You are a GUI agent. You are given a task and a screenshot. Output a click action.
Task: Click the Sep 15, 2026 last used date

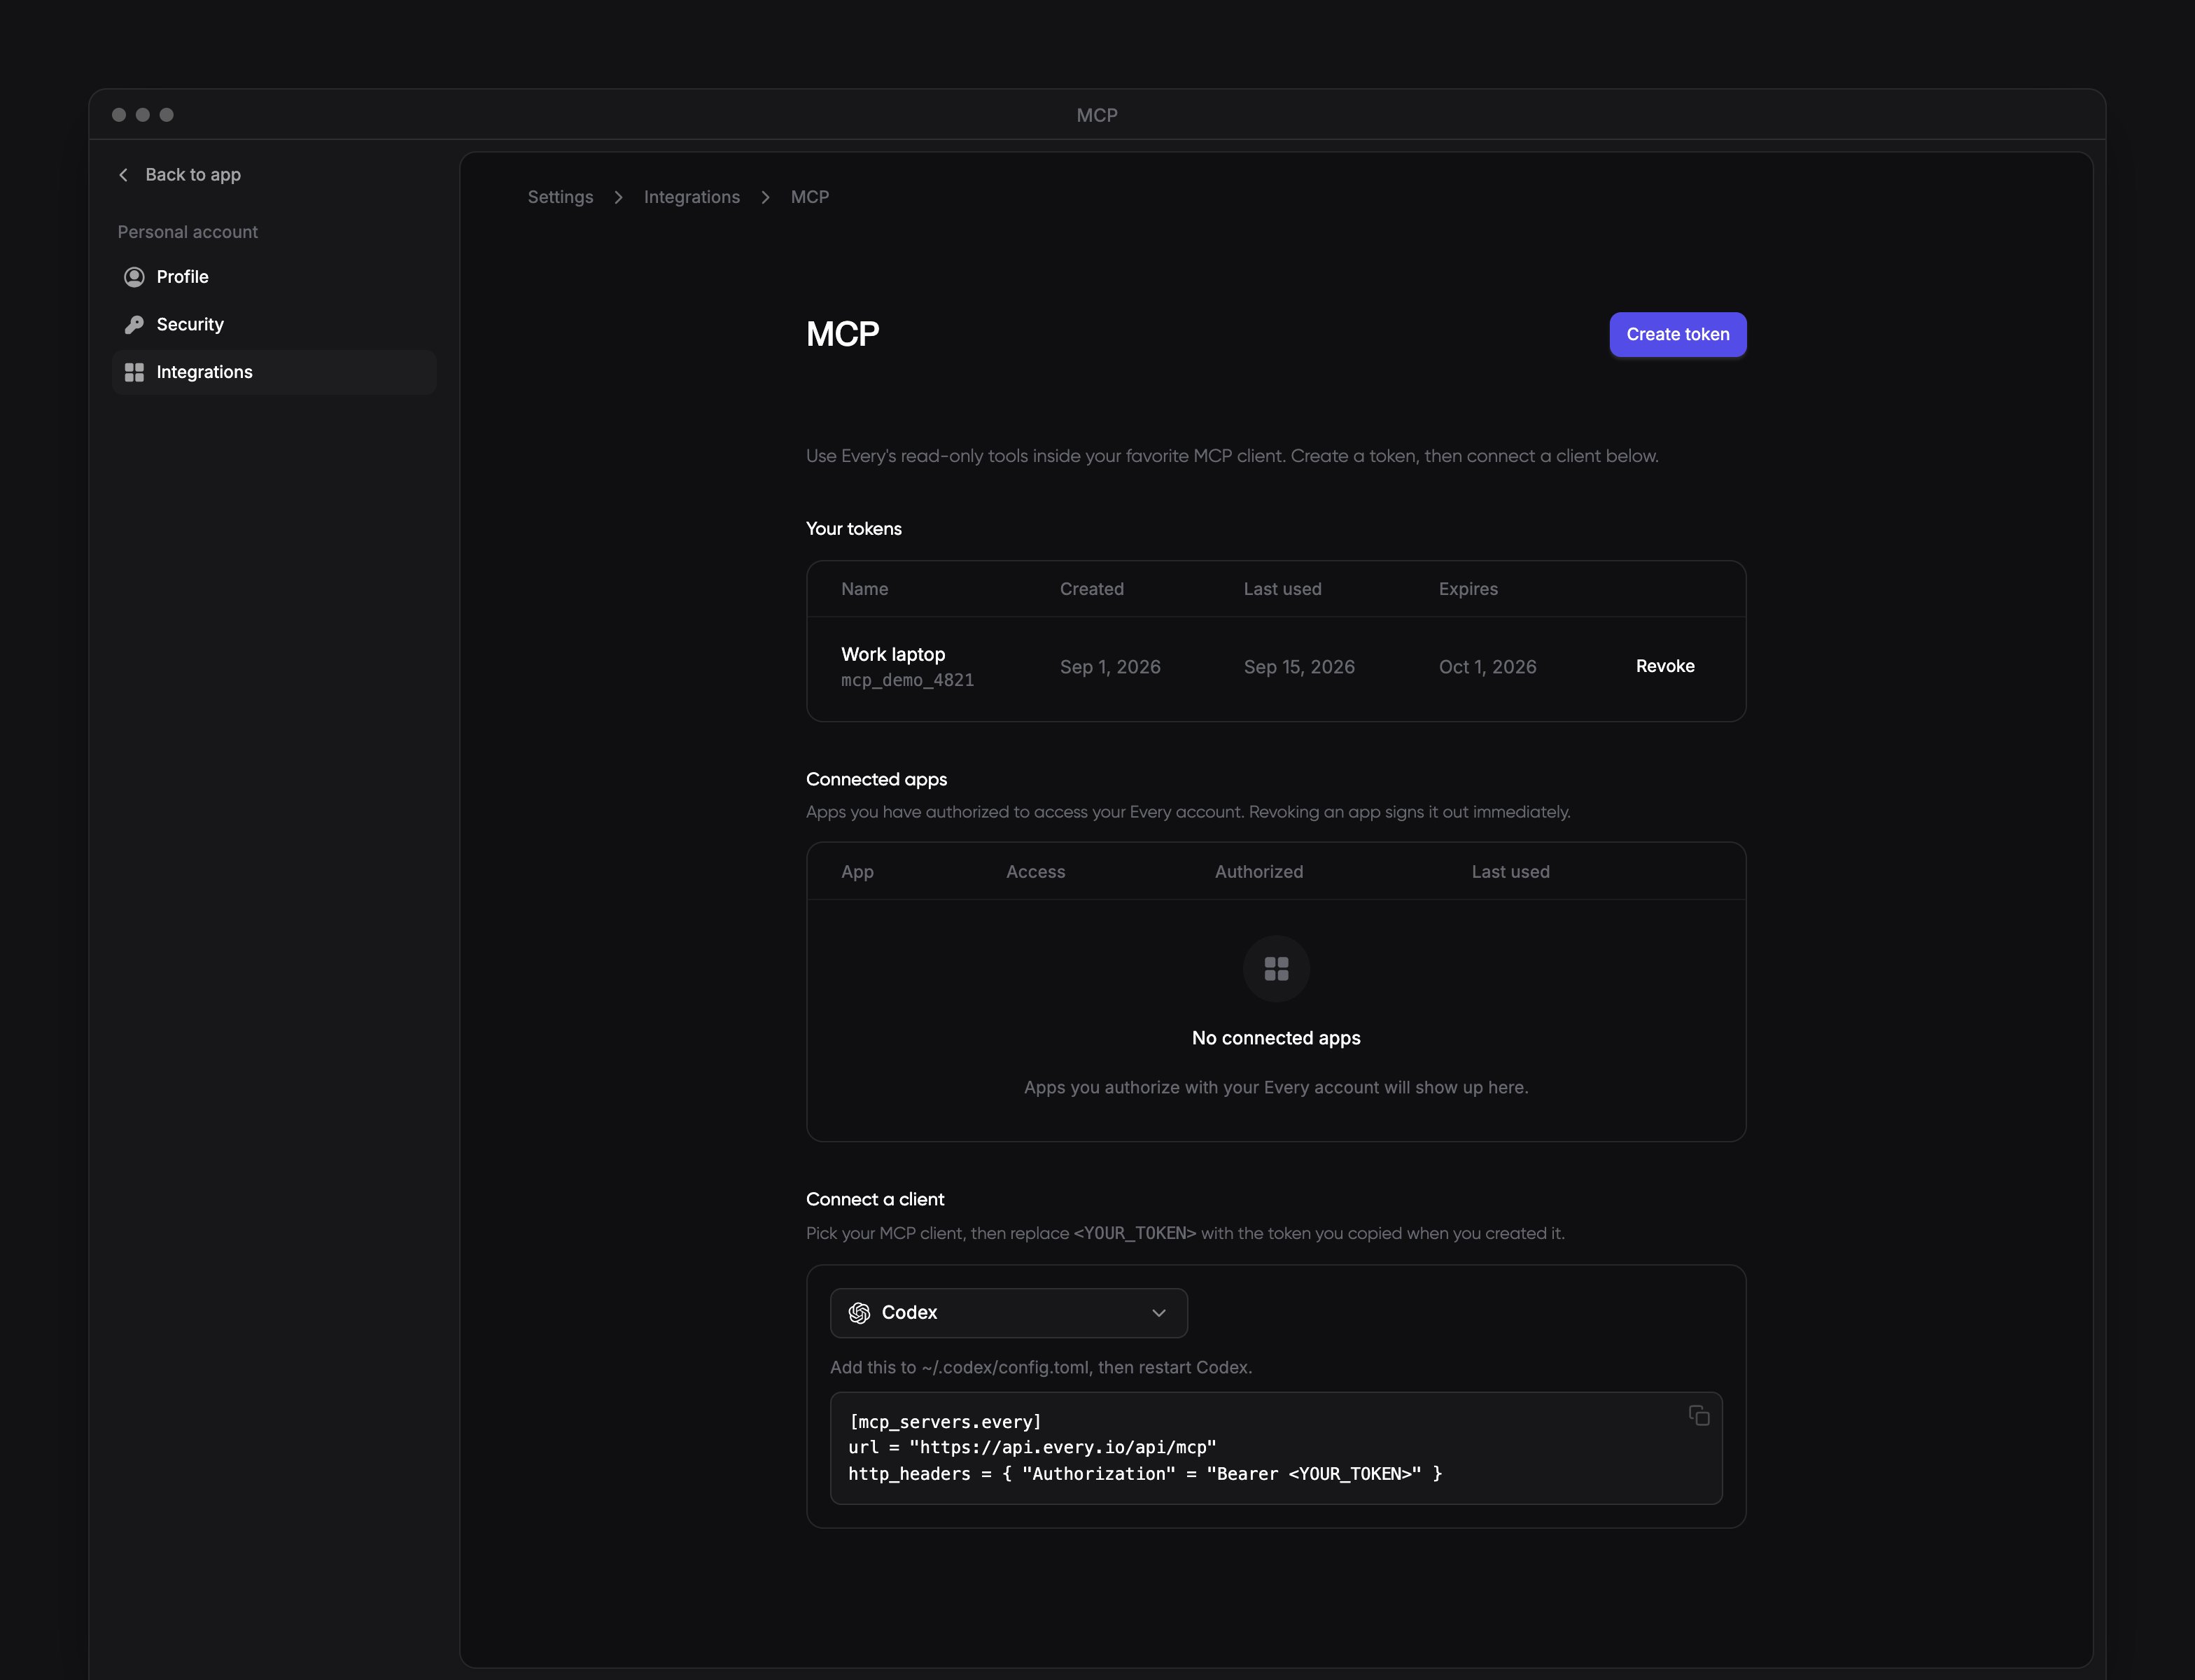click(1298, 667)
